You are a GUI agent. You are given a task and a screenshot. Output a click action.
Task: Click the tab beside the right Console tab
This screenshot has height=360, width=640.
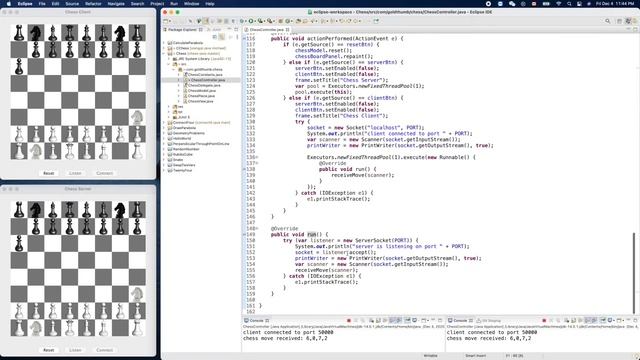489,320
